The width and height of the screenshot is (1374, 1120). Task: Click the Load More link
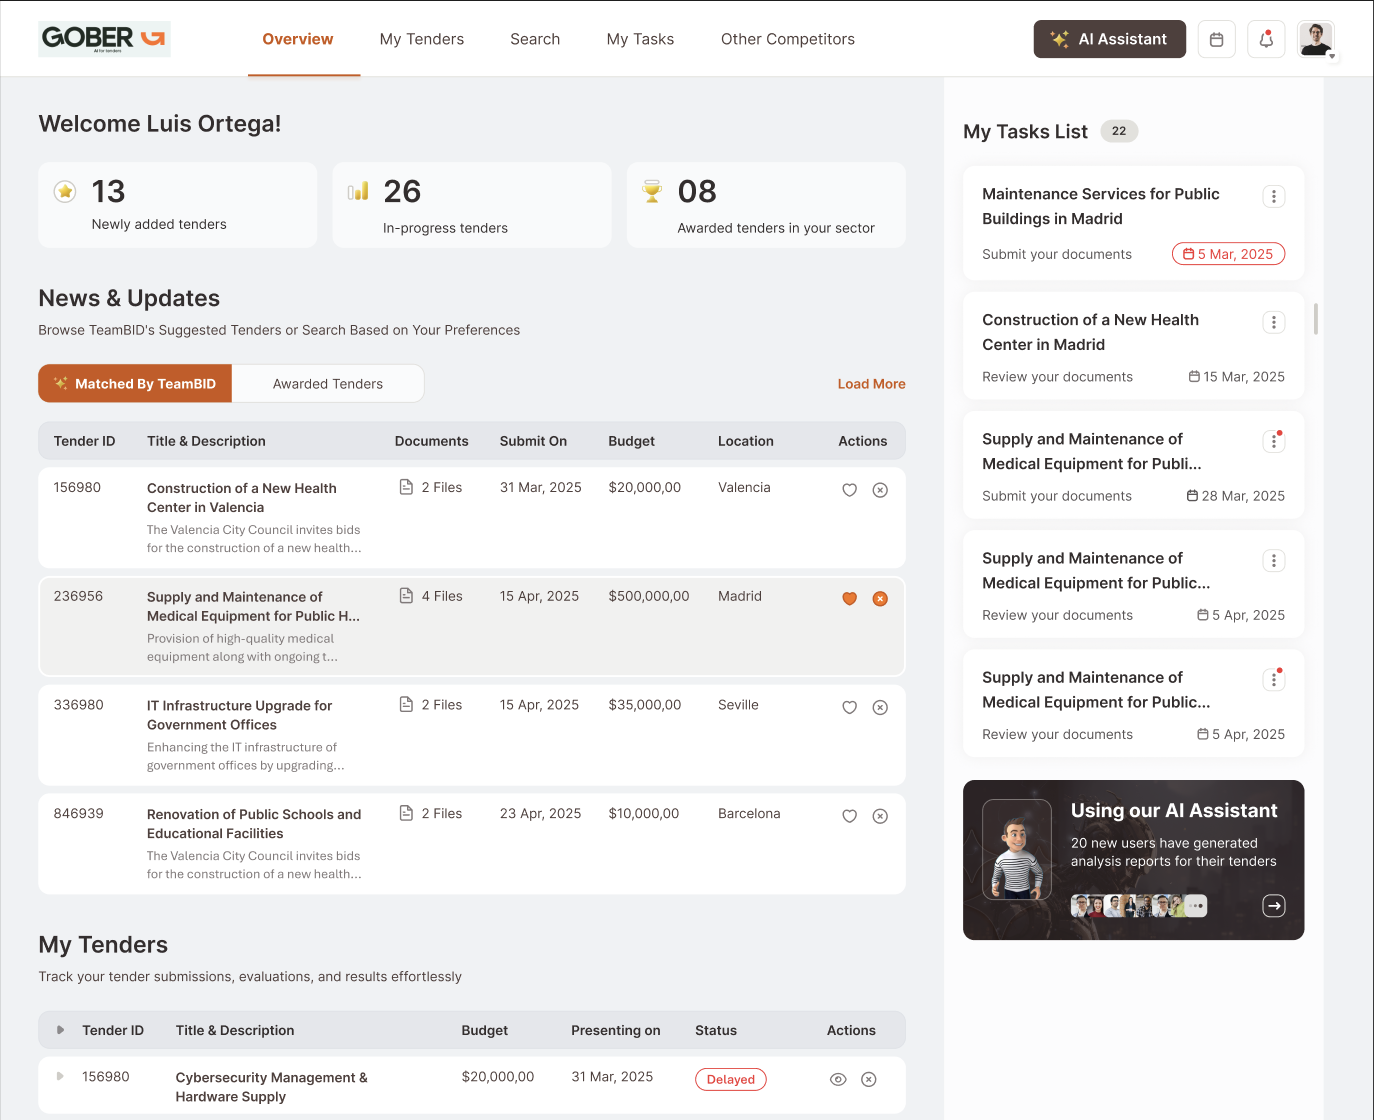point(871,384)
